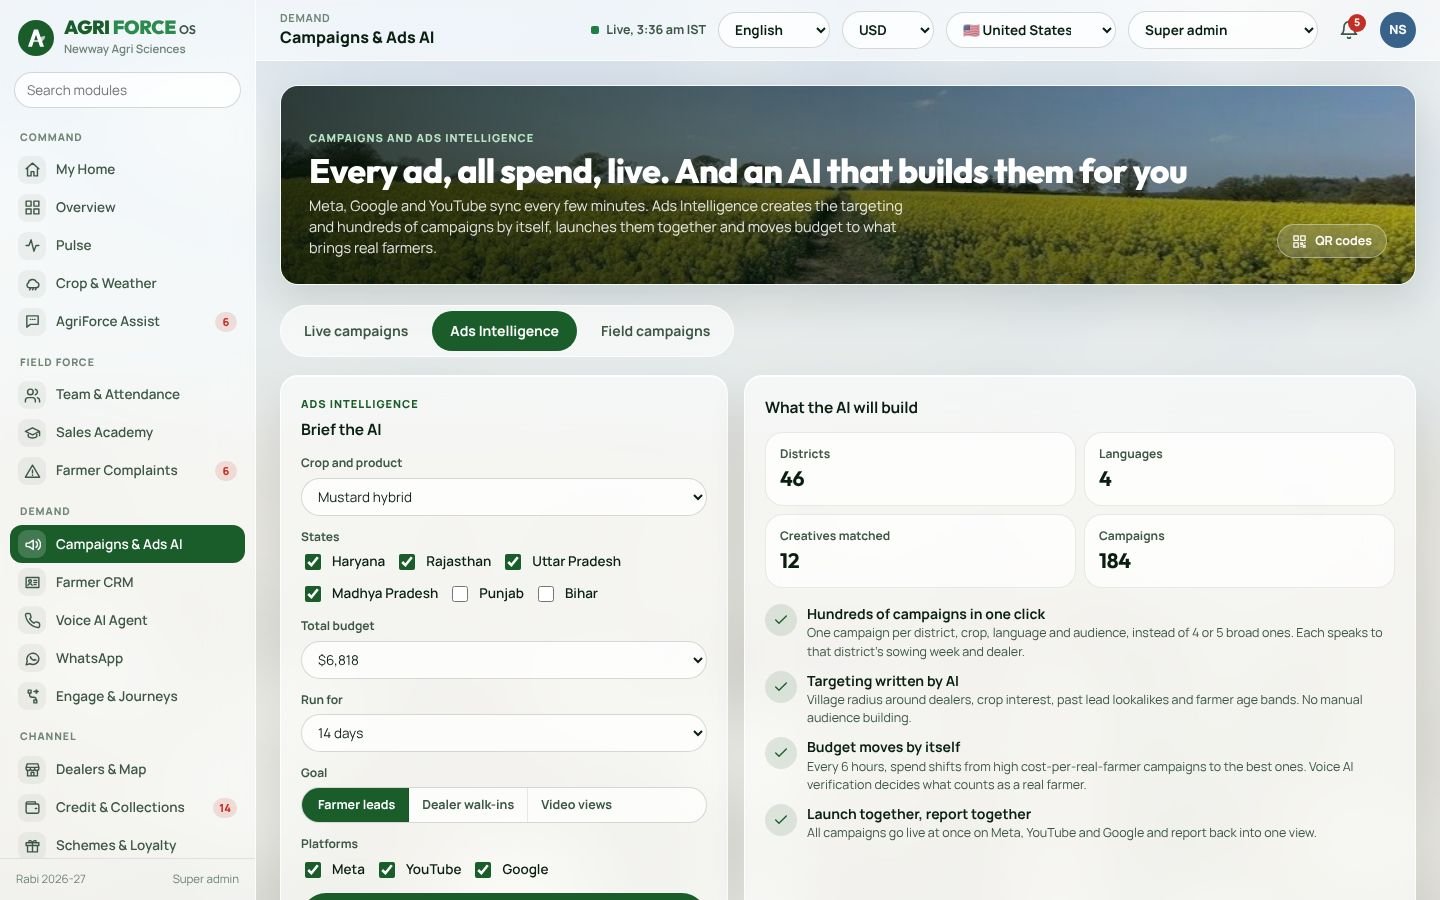Go to Farmer CRM module
The width and height of the screenshot is (1440, 900).
click(127, 583)
